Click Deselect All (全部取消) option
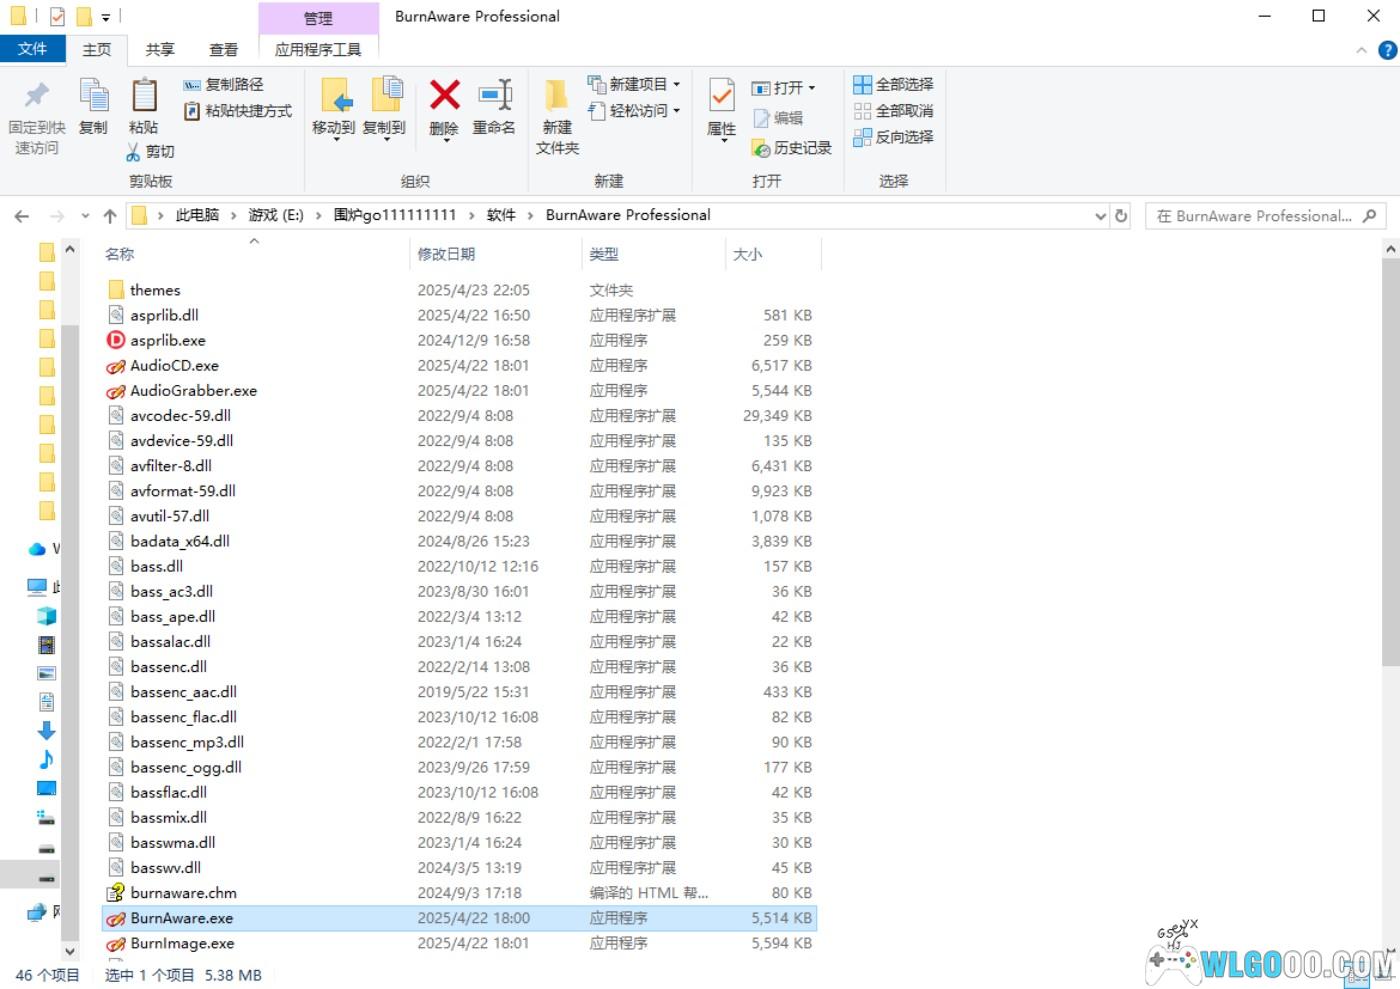The height and width of the screenshot is (989, 1400). [x=894, y=110]
